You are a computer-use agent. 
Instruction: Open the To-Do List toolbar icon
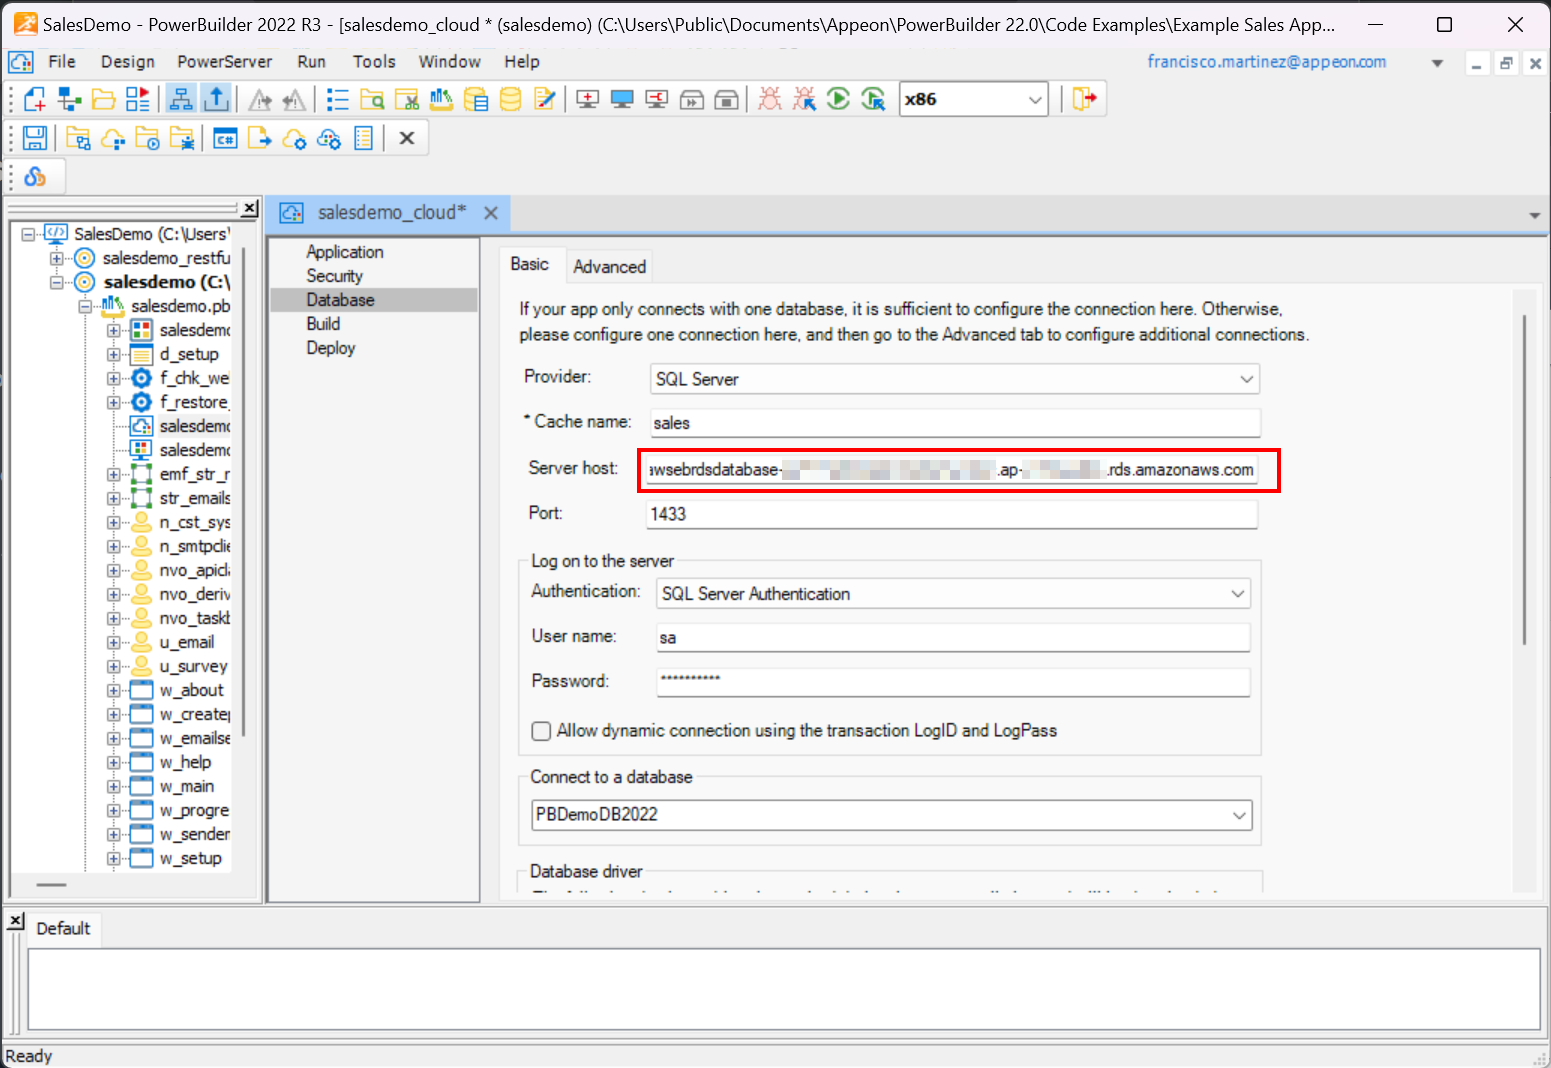[338, 99]
